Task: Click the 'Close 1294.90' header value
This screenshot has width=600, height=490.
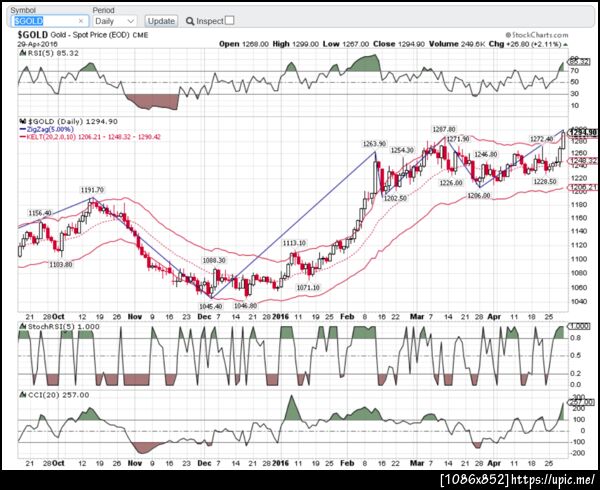Action: tap(399, 44)
